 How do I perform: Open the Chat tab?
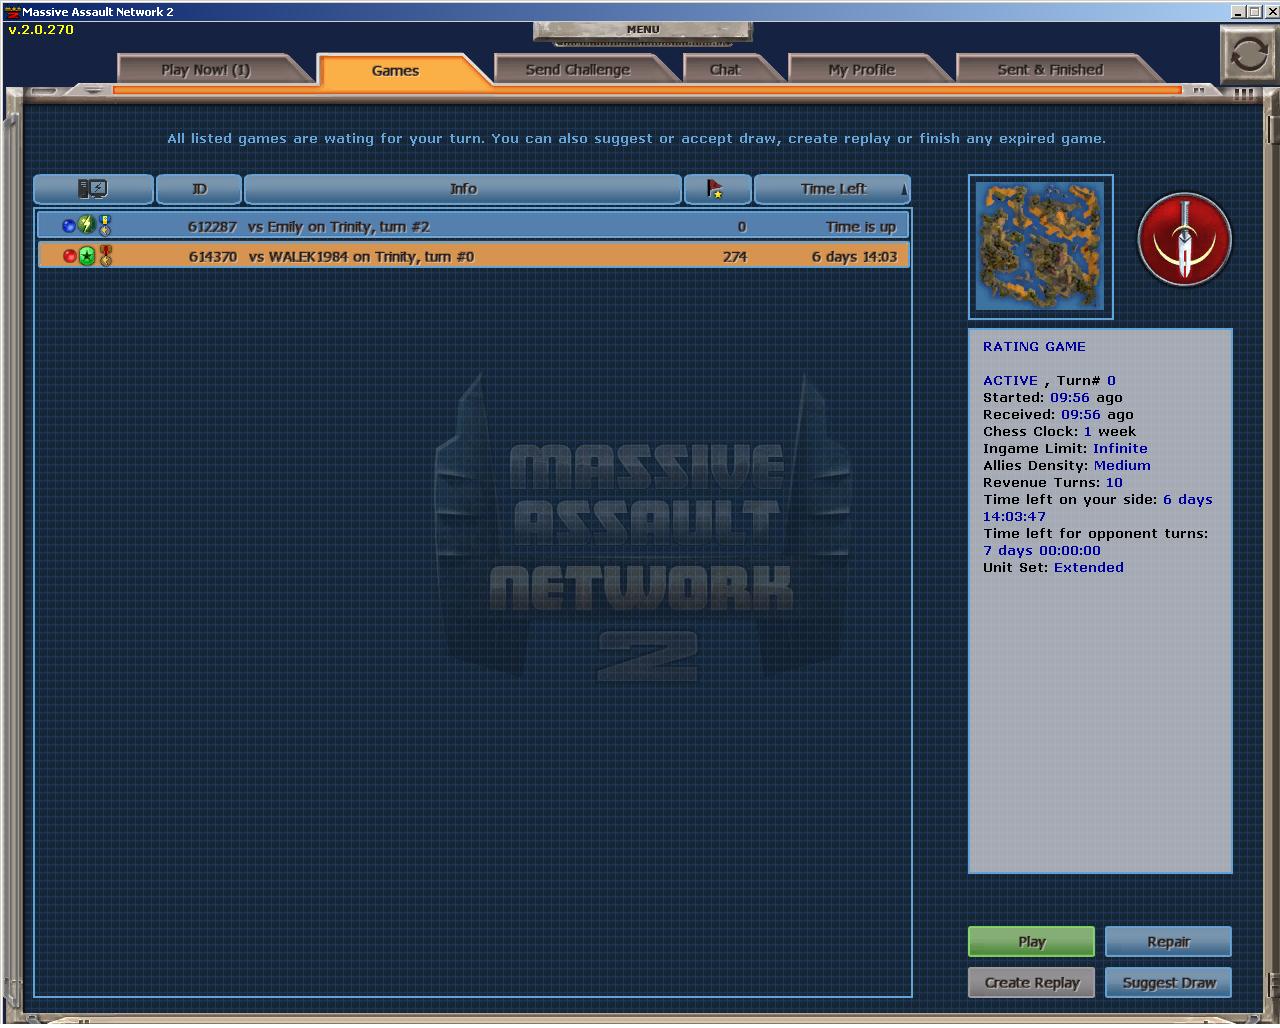click(x=725, y=70)
